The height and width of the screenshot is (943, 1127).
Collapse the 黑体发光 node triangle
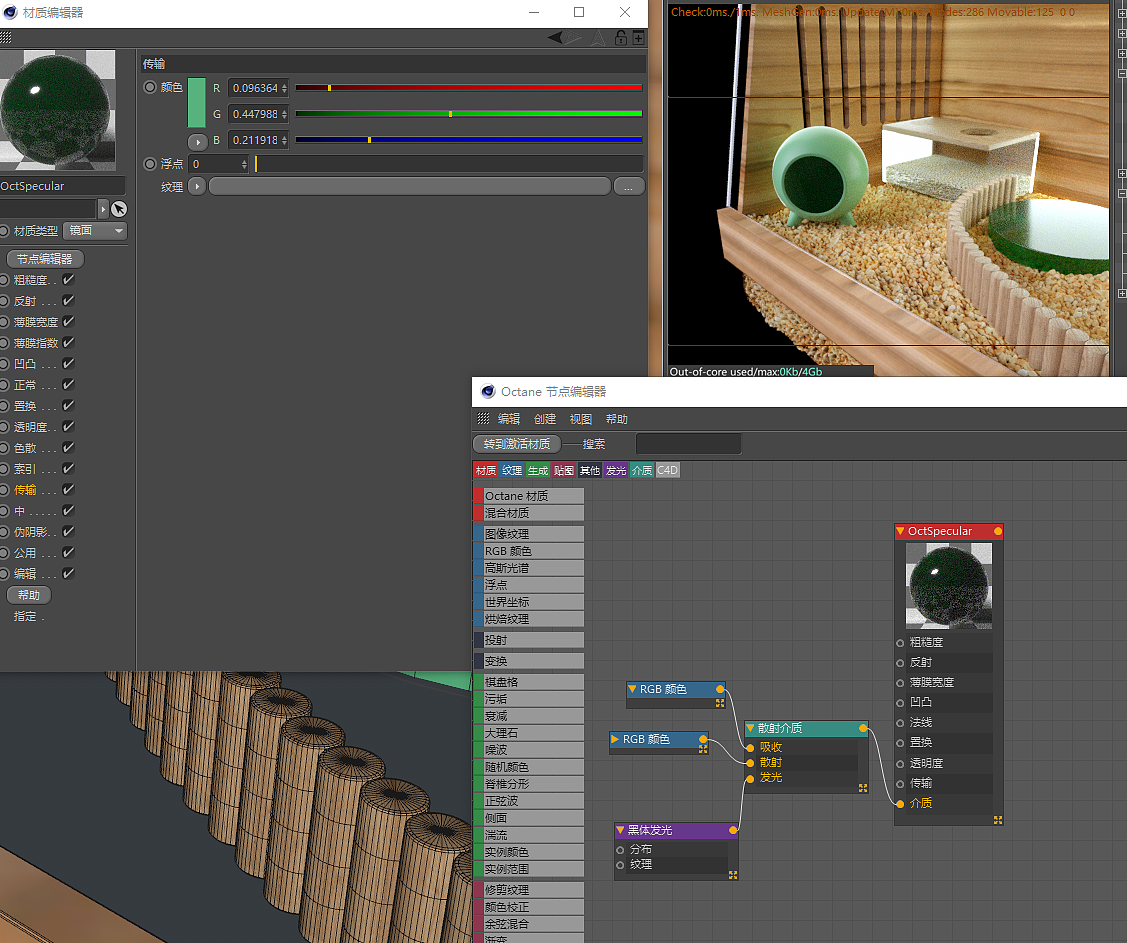(620, 830)
